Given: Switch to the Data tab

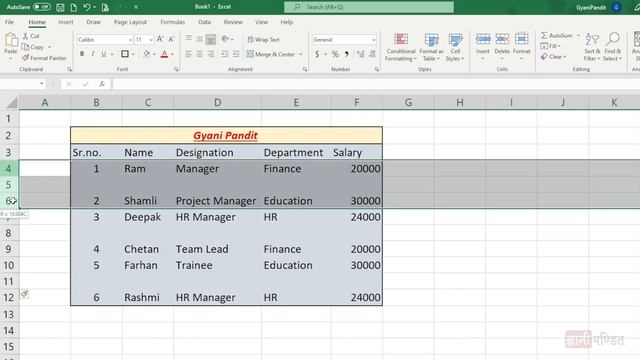Looking at the screenshot, I should (x=204, y=22).
